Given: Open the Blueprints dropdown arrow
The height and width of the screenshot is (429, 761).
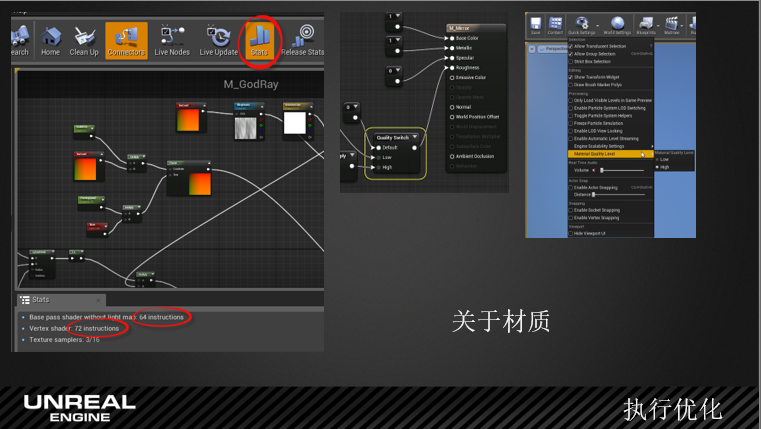Looking at the screenshot, I should pyautogui.click(x=658, y=26).
